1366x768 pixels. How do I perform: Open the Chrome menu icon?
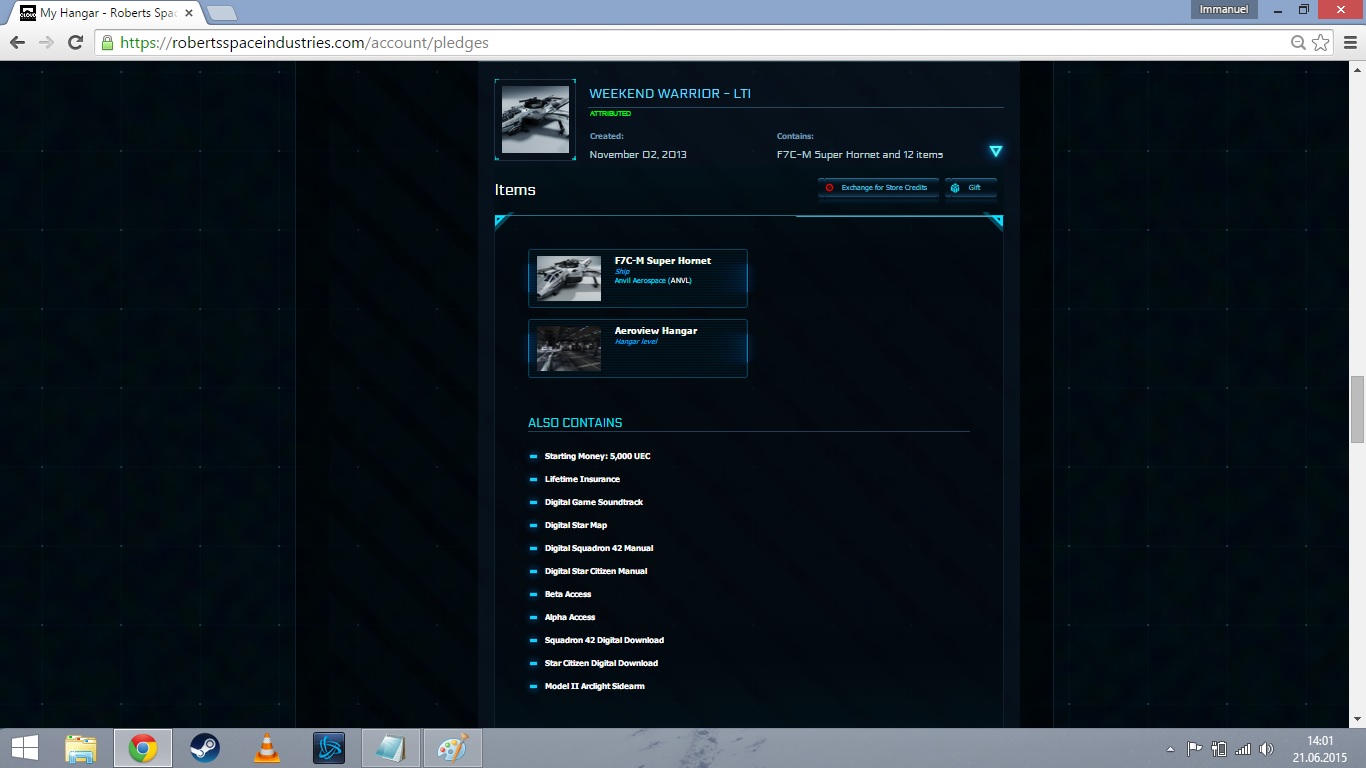click(x=1348, y=43)
